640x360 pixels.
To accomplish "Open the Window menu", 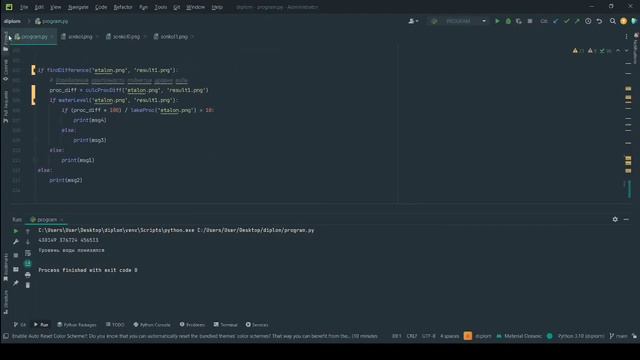I will pyautogui.click(x=196, y=7).
